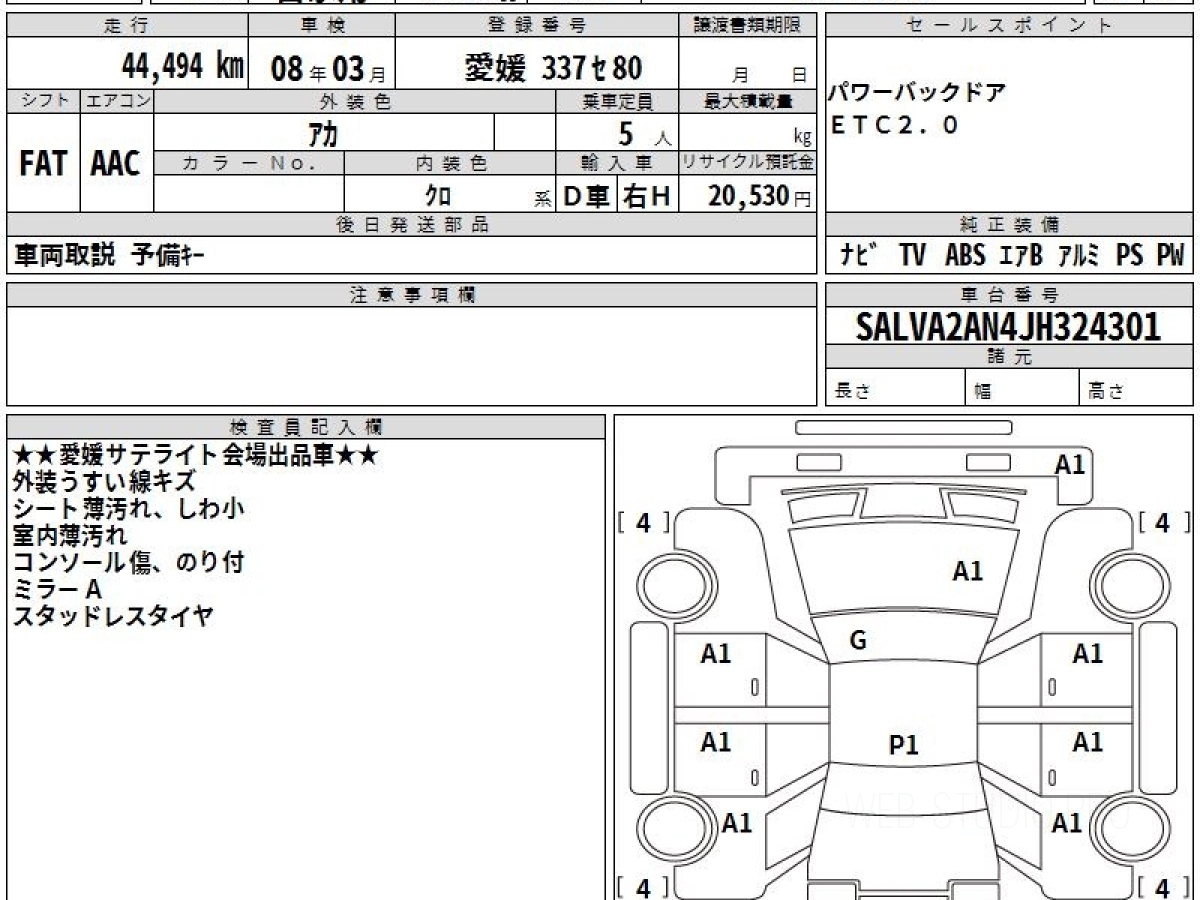Click the 登録番号 header

[537, 26]
